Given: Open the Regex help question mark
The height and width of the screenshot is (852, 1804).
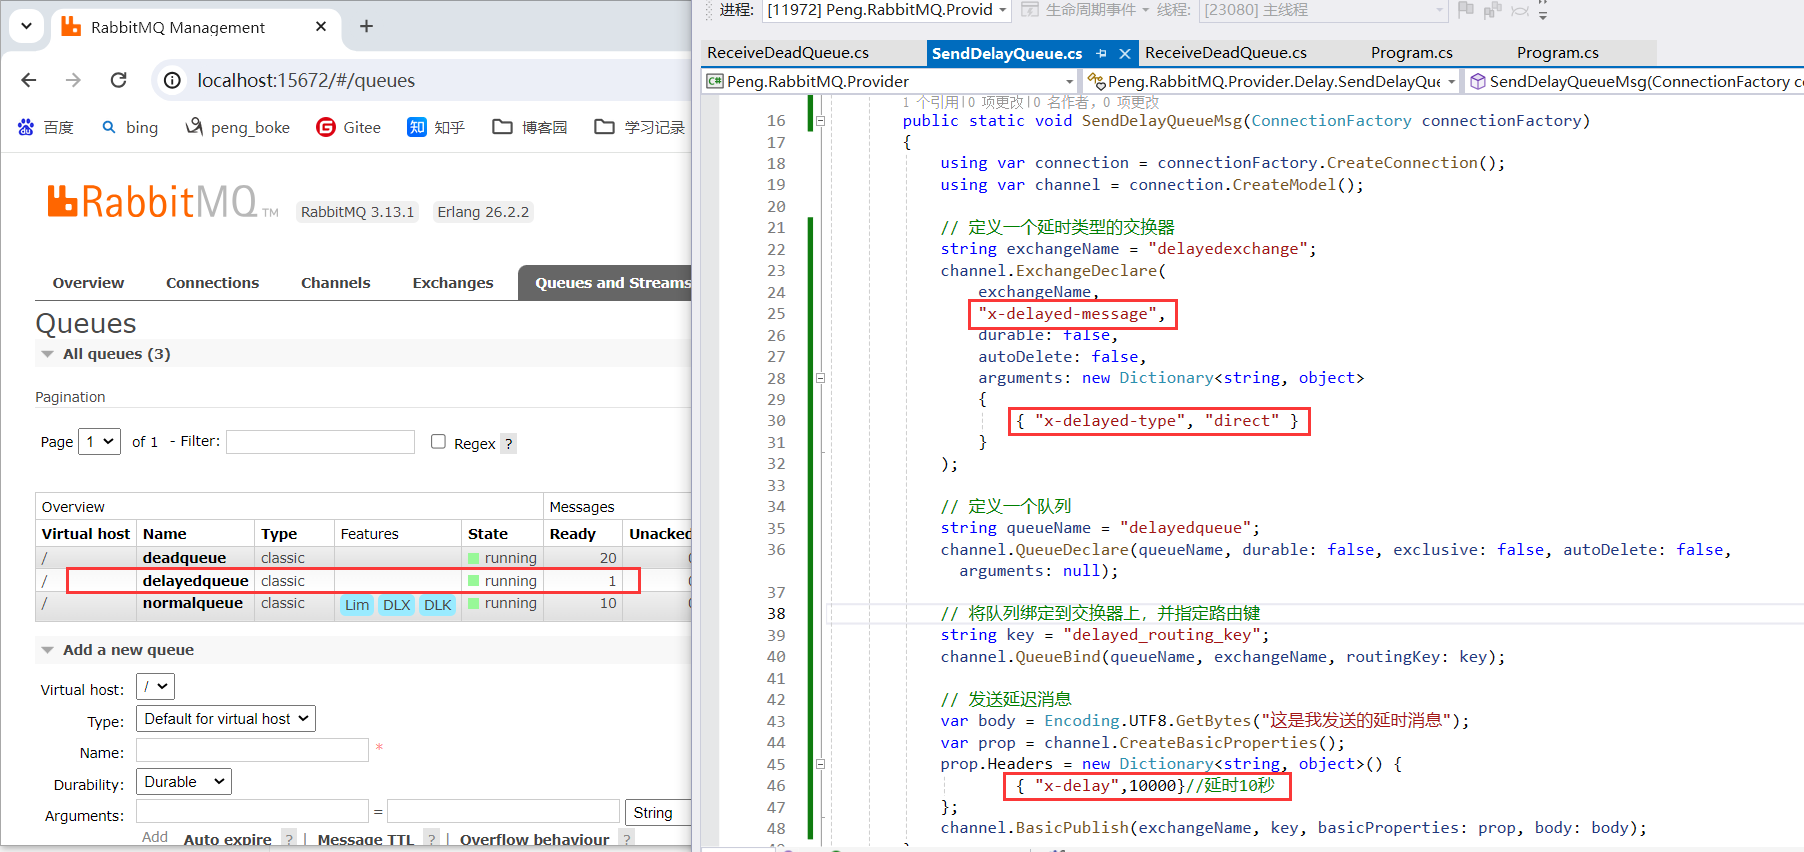Looking at the screenshot, I should pos(508,443).
